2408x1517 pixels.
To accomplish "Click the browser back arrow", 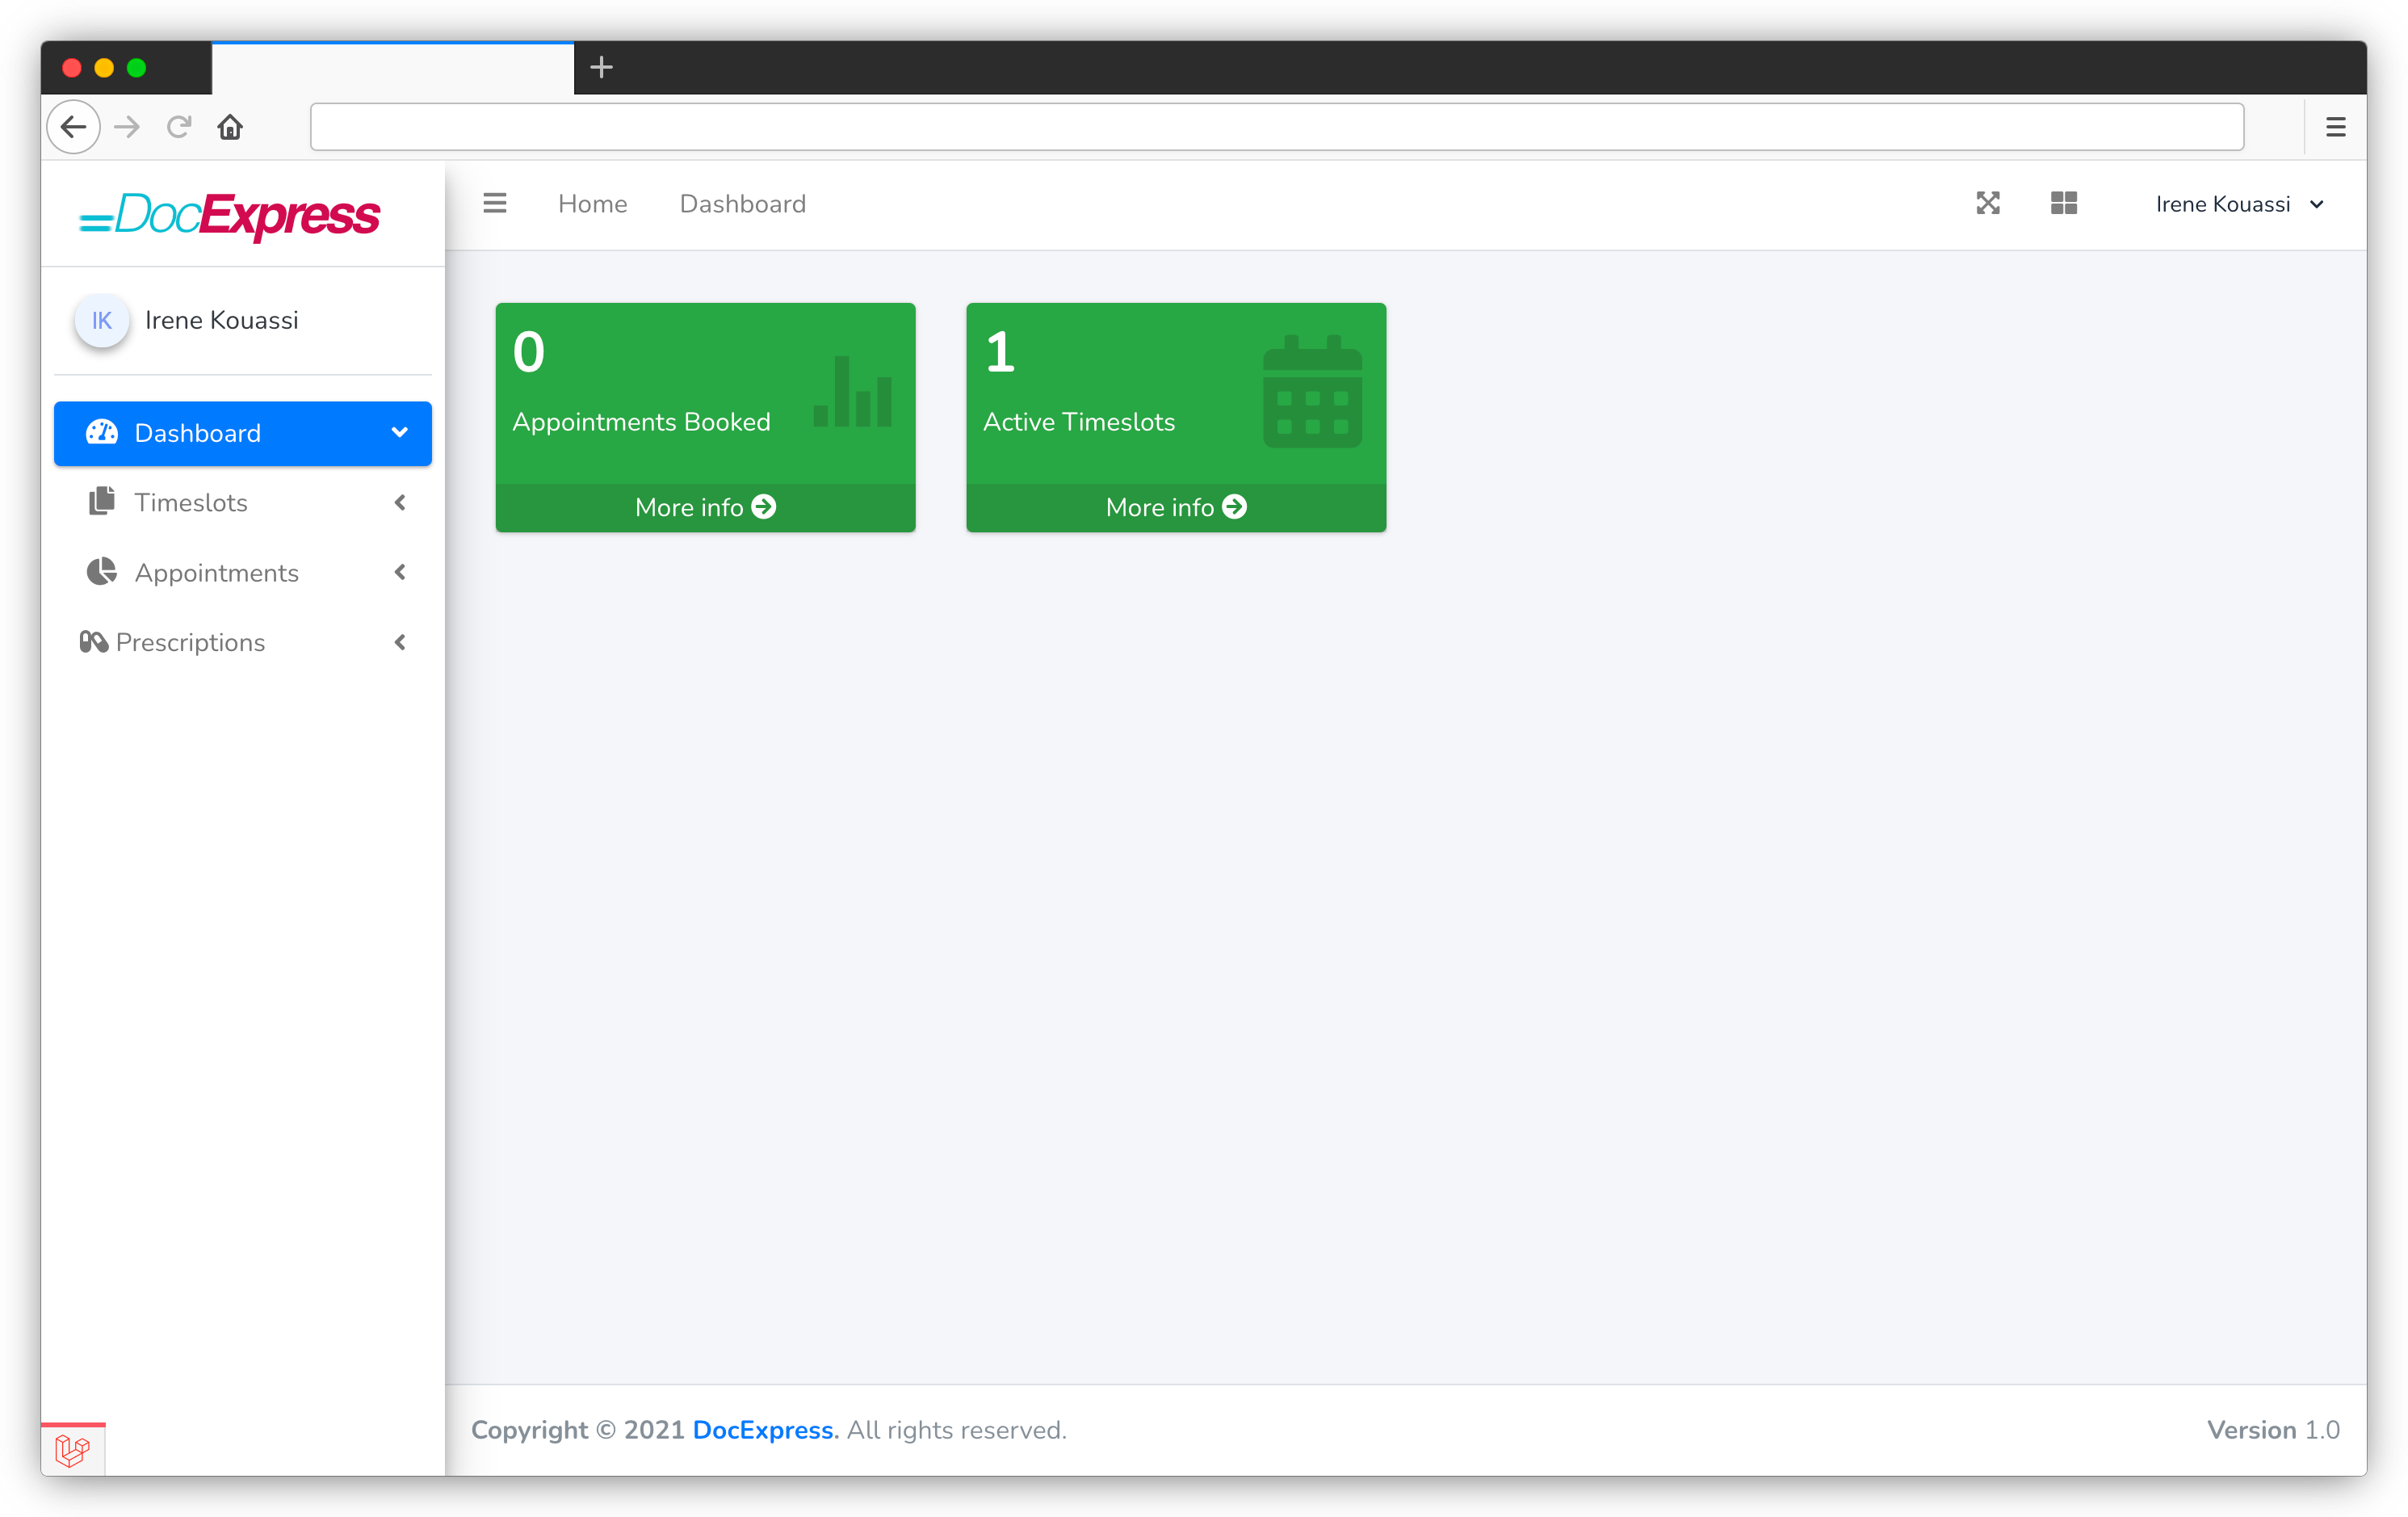I will click(73, 127).
